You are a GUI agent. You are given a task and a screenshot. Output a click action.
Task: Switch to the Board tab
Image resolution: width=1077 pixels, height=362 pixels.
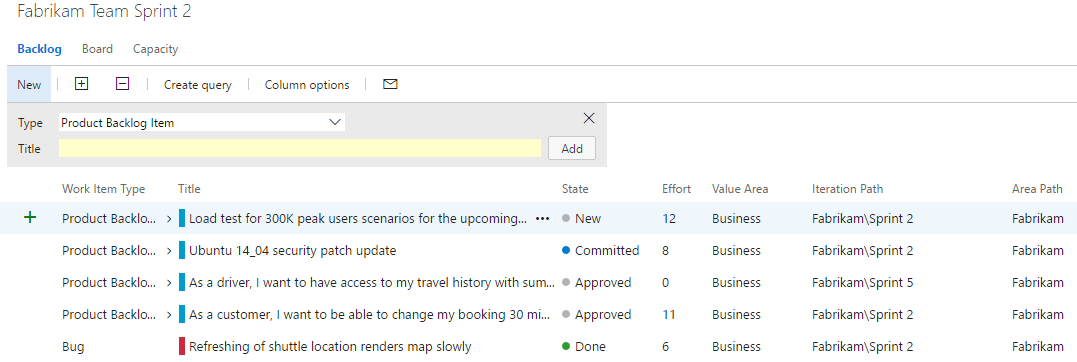(97, 49)
